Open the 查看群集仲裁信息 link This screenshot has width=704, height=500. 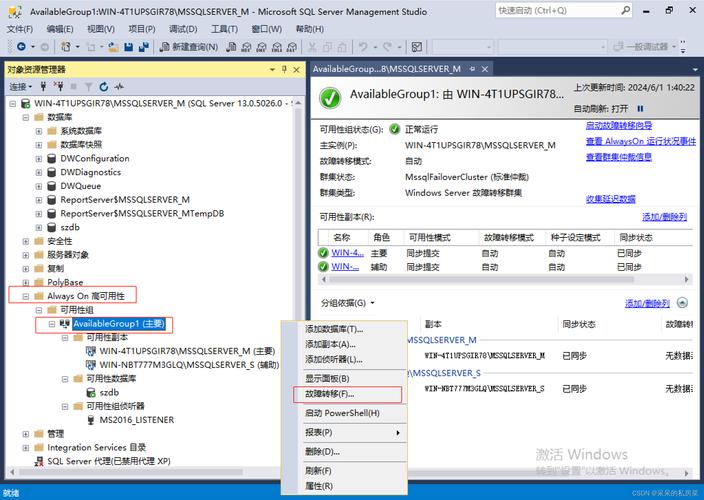pos(619,157)
